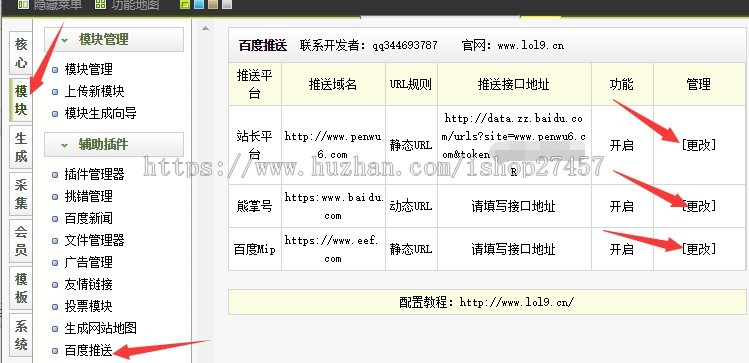Switch to the 核心 side tab
The width and height of the screenshot is (749, 363).
point(21,53)
